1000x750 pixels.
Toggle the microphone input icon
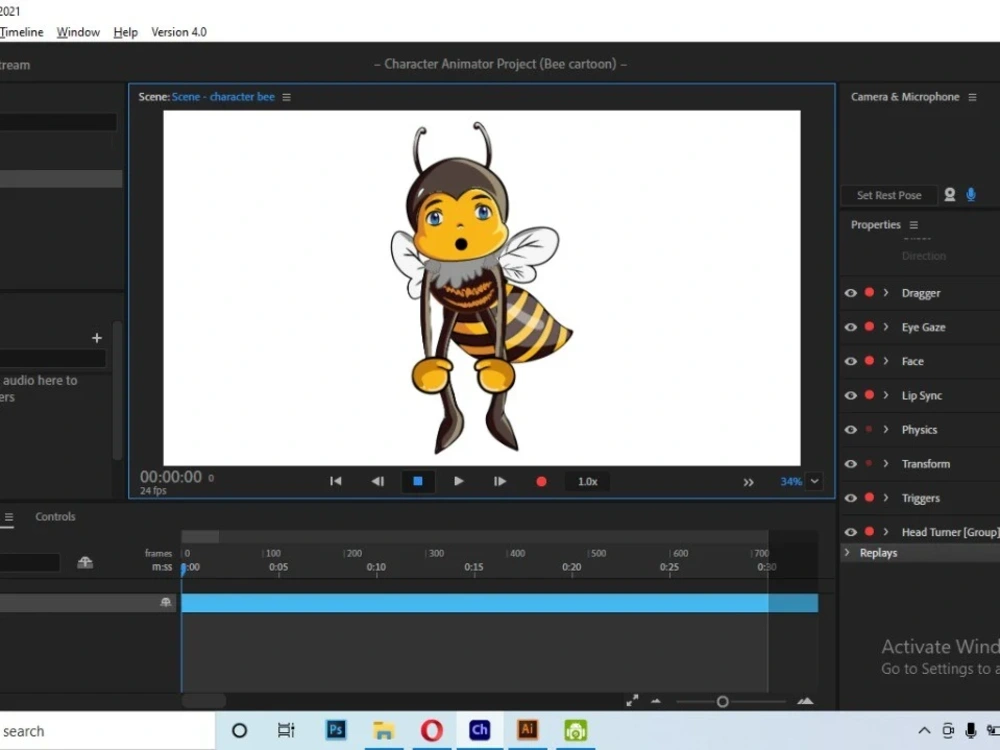[x=971, y=195]
